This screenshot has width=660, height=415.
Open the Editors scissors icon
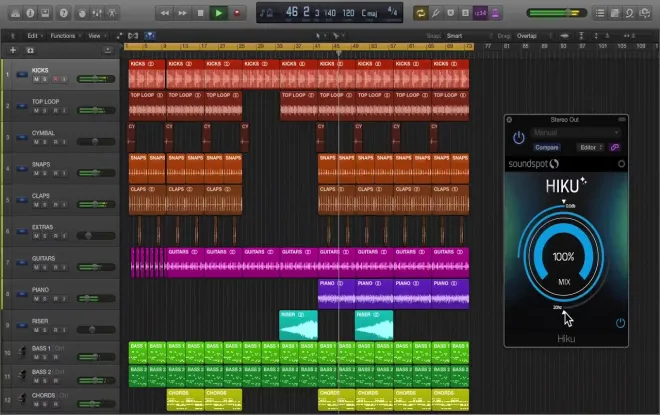(x=112, y=13)
